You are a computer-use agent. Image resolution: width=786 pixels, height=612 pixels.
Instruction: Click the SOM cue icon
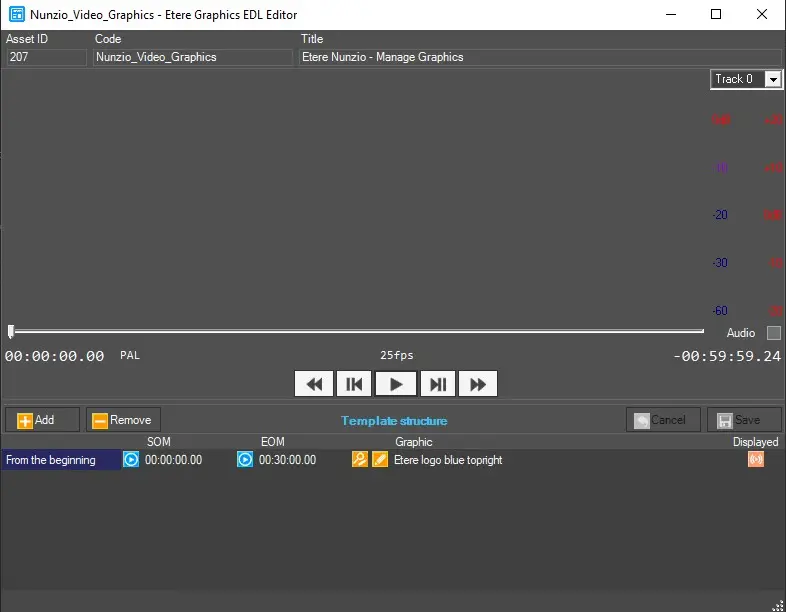pos(131,460)
